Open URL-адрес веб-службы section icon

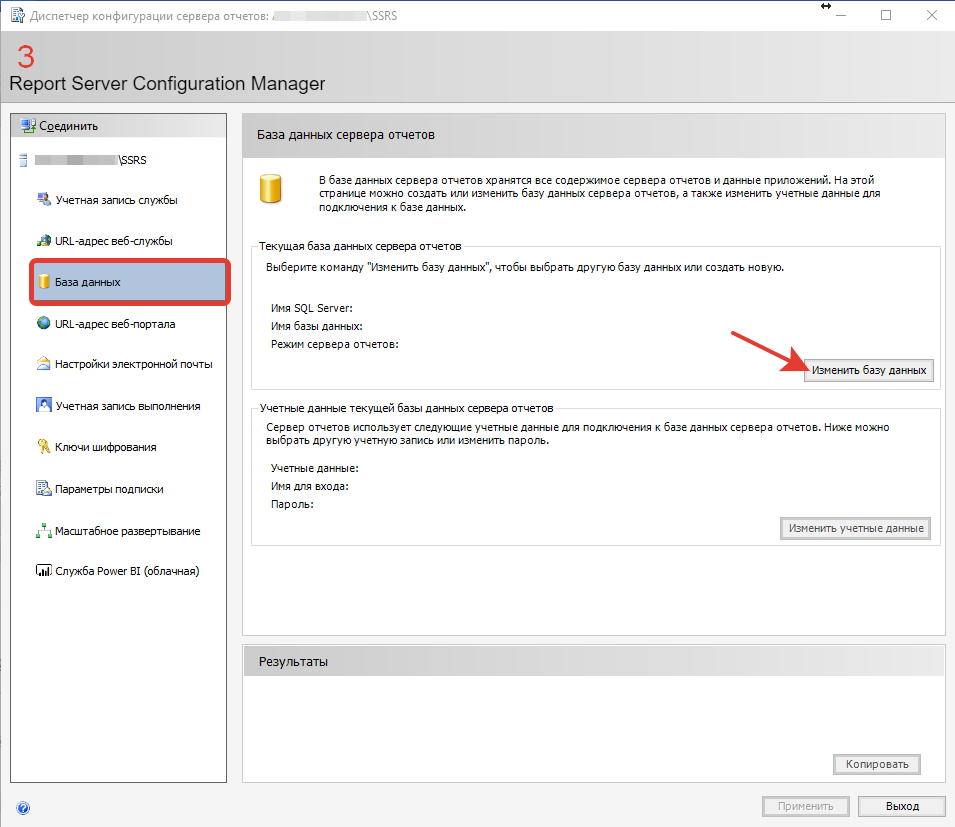pyautogui.click(x=44, y=241)
